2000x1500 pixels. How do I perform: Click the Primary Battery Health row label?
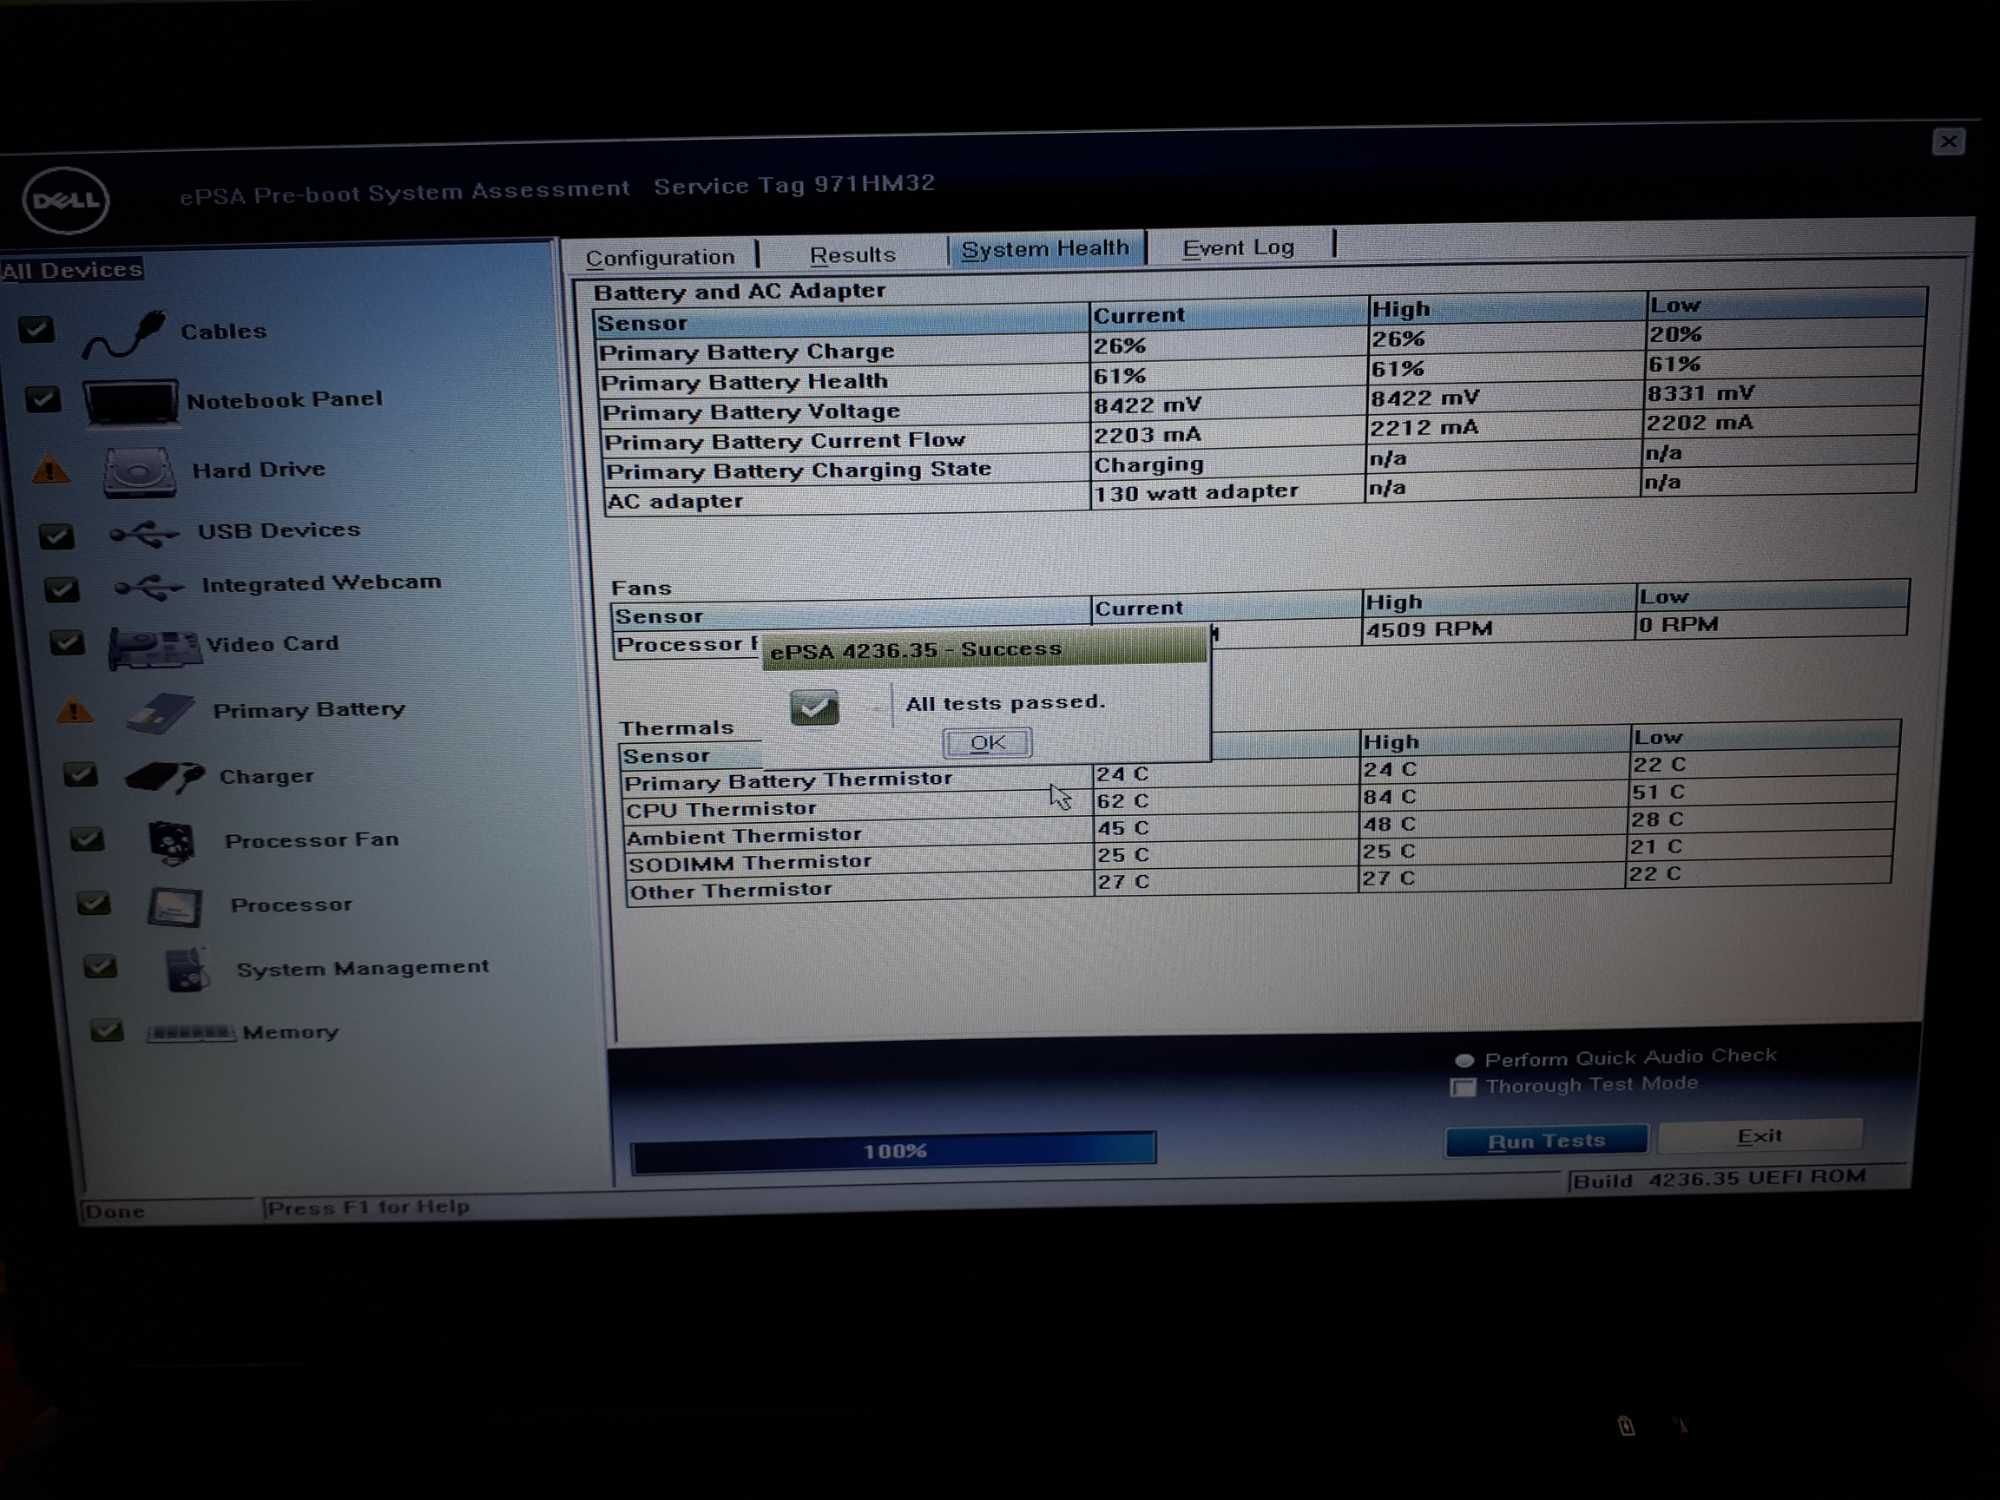pyautogui.click(x=744, y=382)
